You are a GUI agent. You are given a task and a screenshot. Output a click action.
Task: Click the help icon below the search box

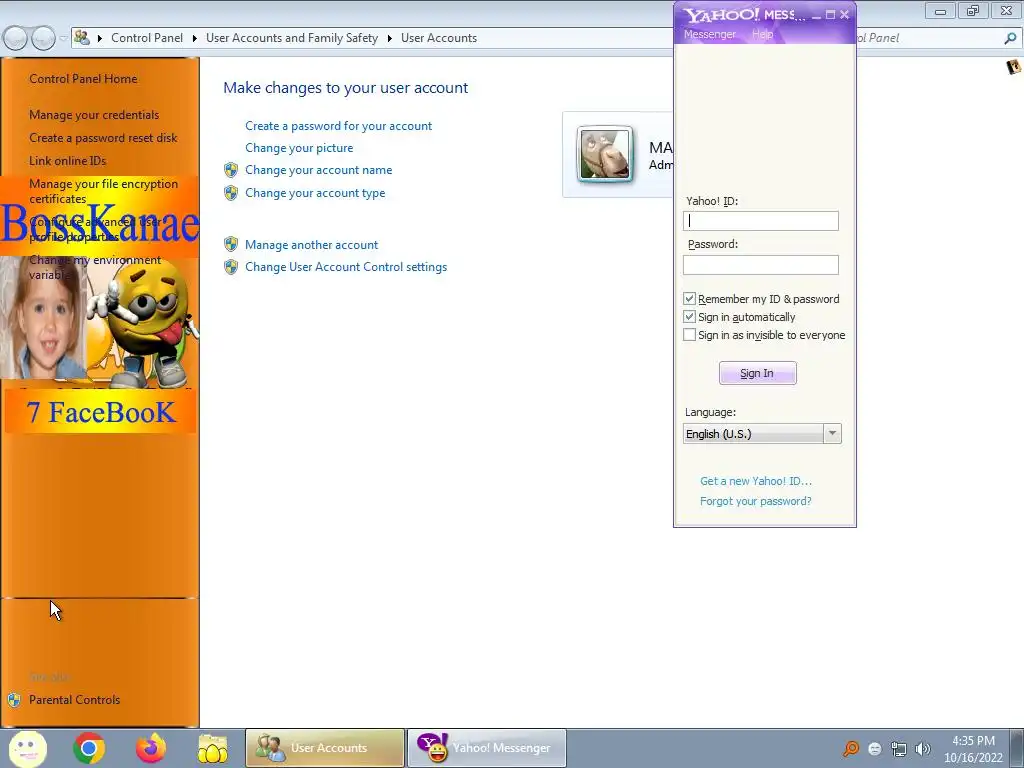(1014, 67)
